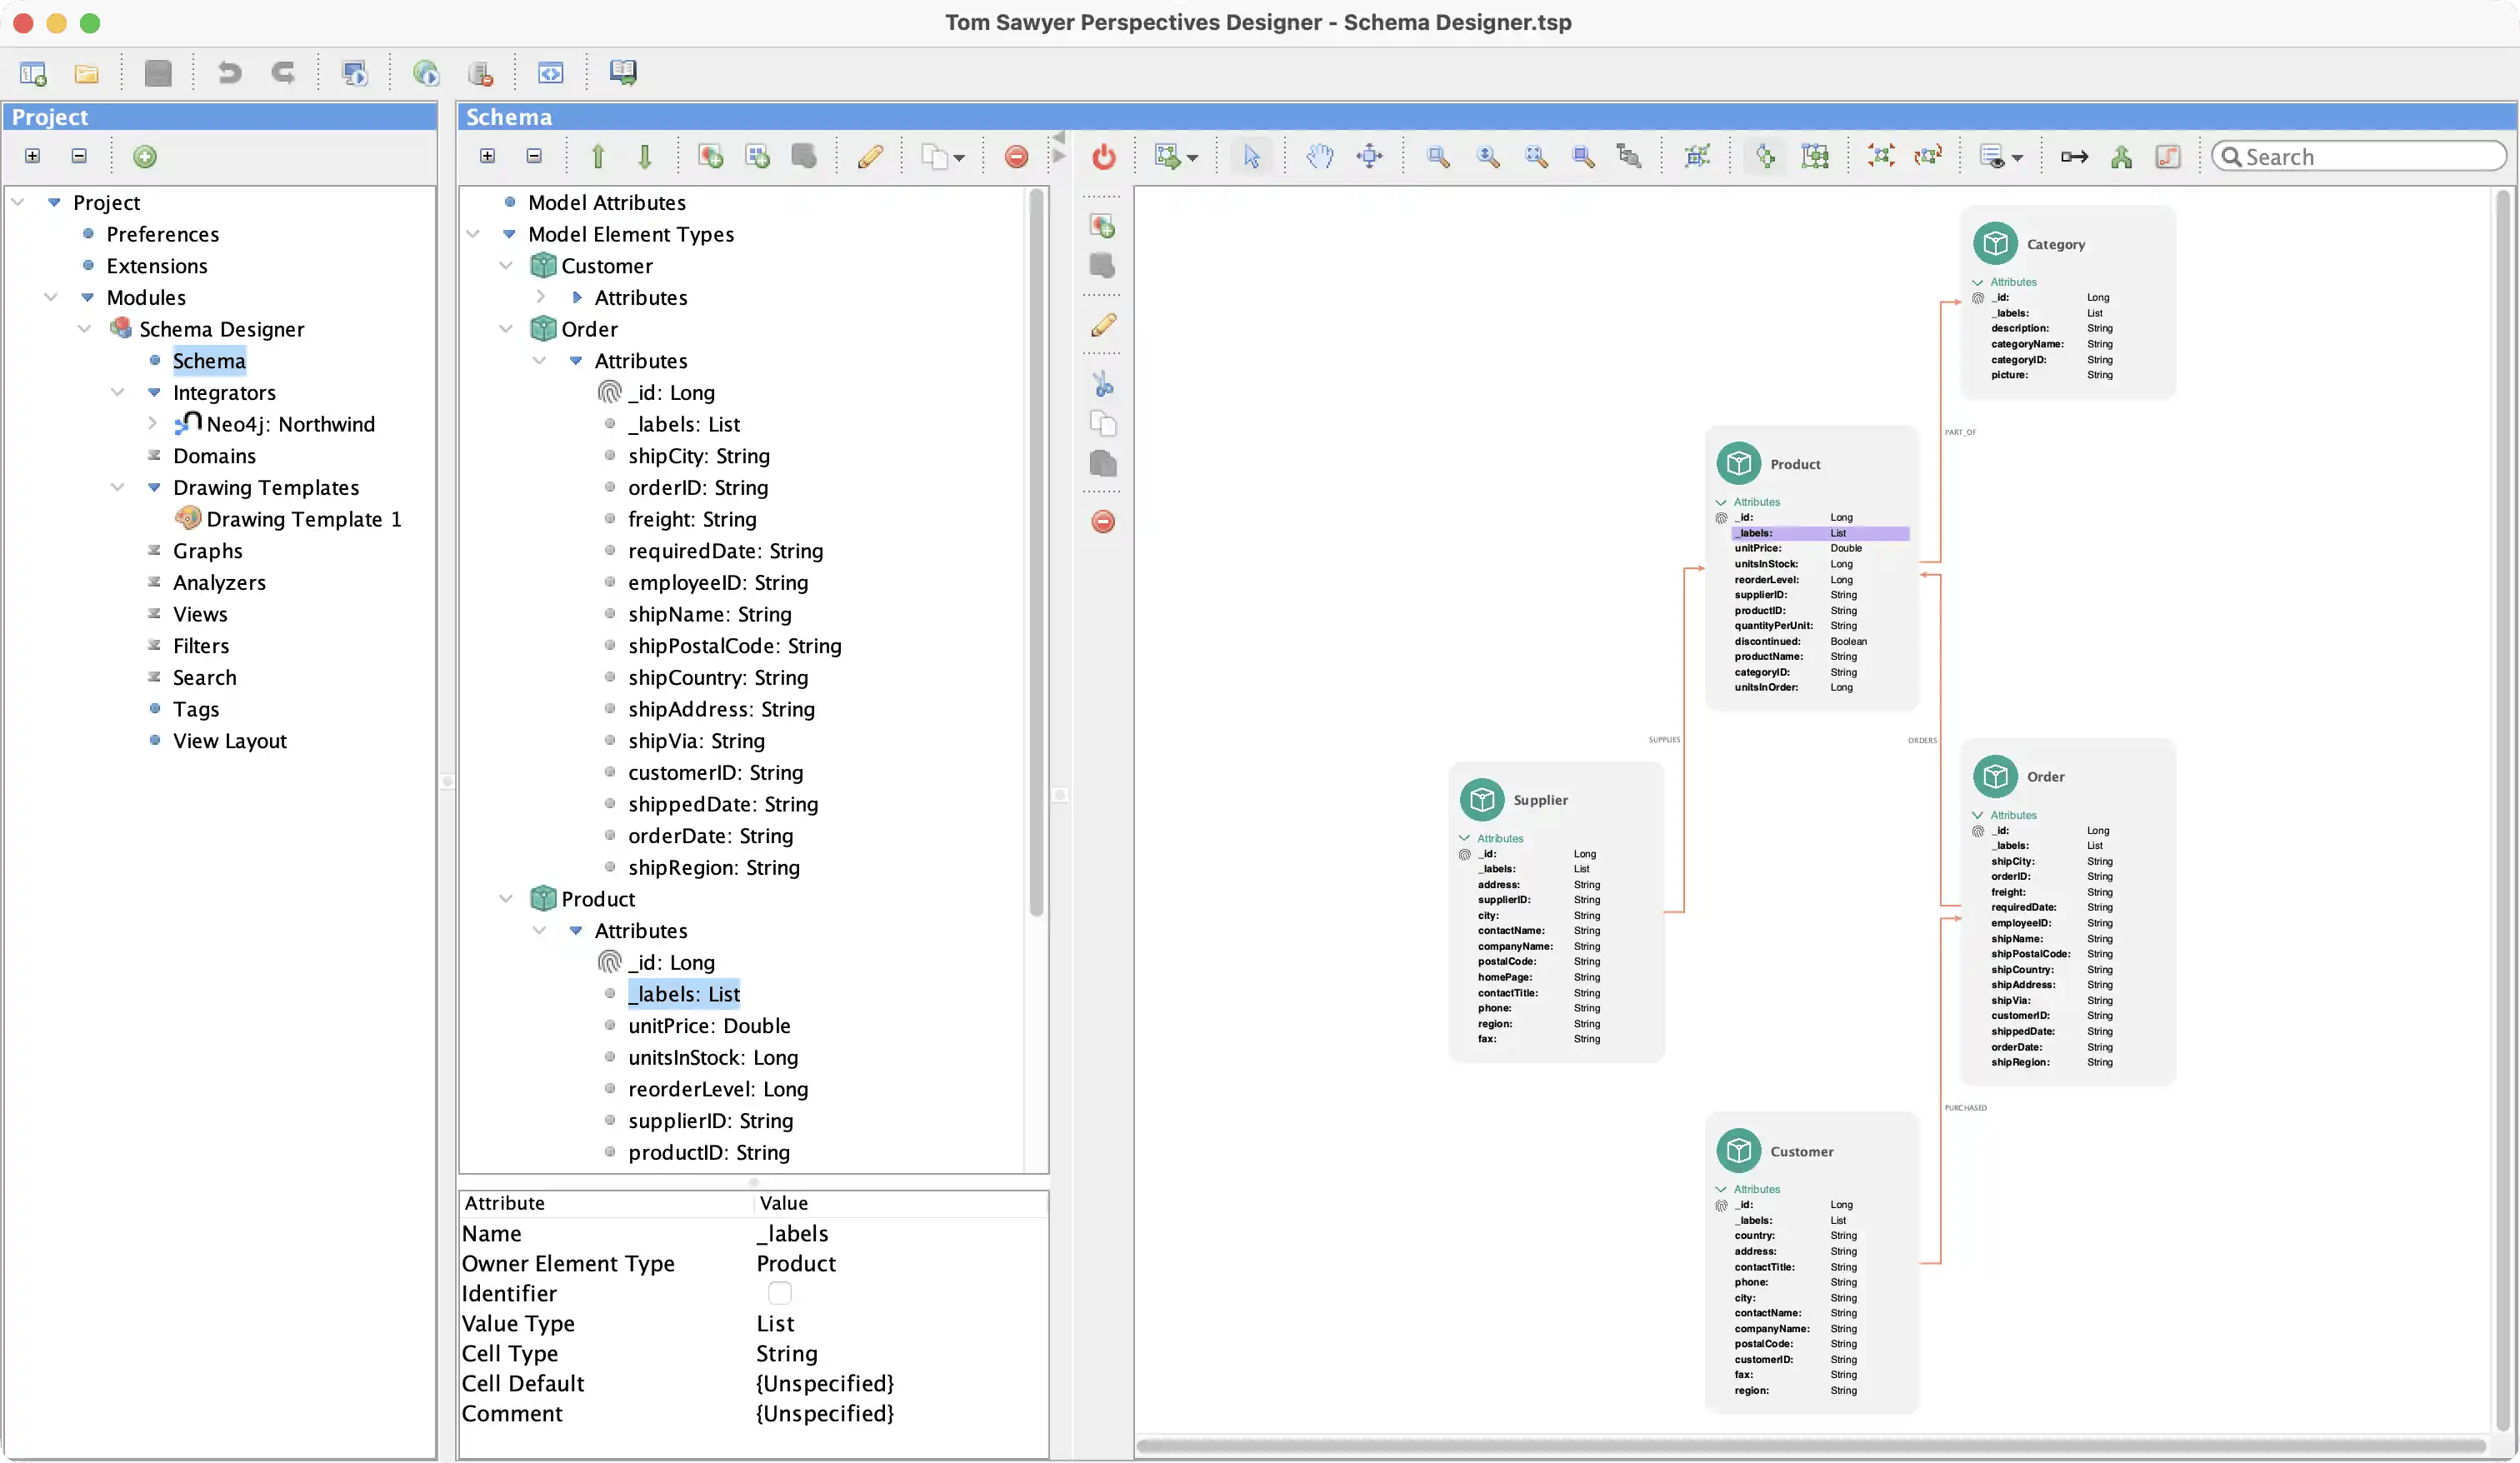Click the Search field in diagram toolbar

(x=2359, y=157)
